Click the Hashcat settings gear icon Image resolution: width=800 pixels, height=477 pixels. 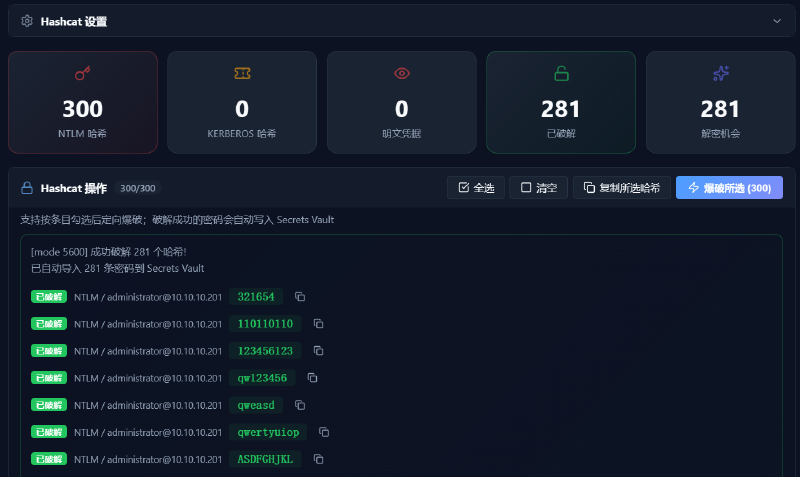tap(27, 21)
